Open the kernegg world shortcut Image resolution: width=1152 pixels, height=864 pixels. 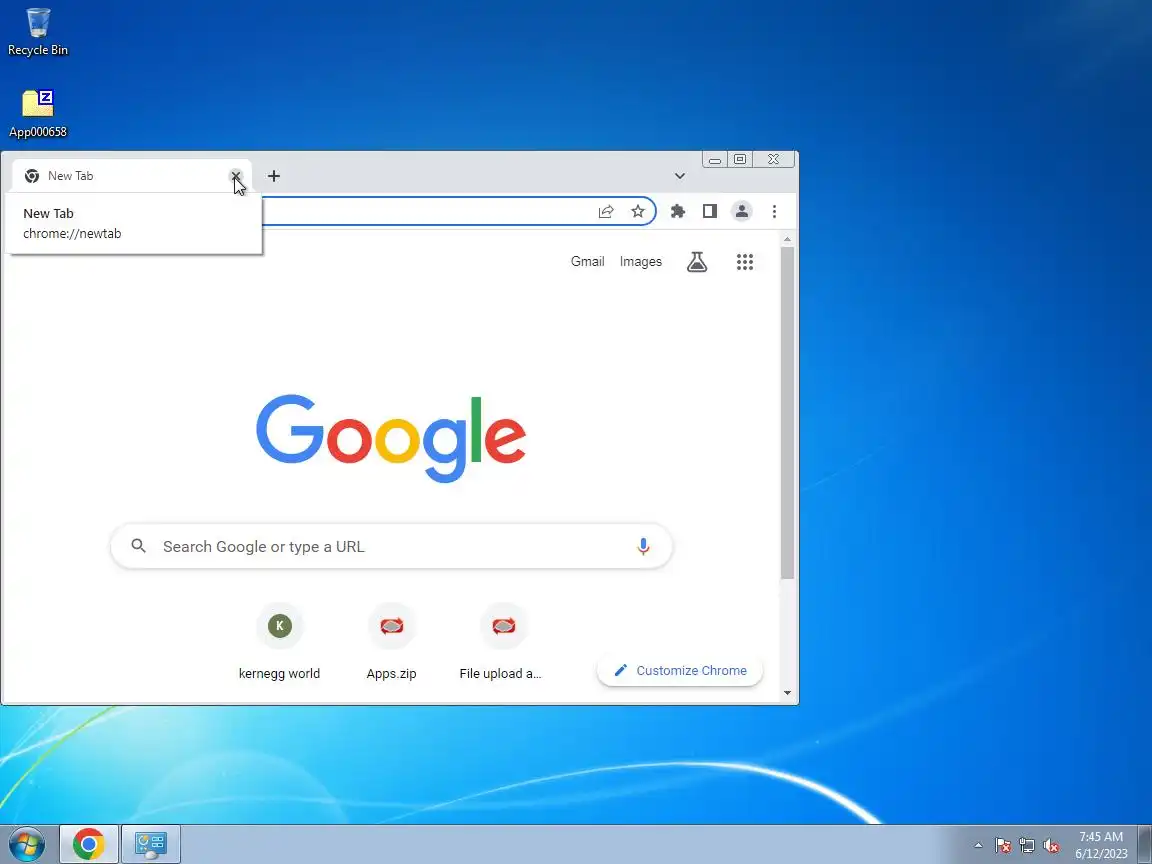pyautogui.click(x=279, y=642)
